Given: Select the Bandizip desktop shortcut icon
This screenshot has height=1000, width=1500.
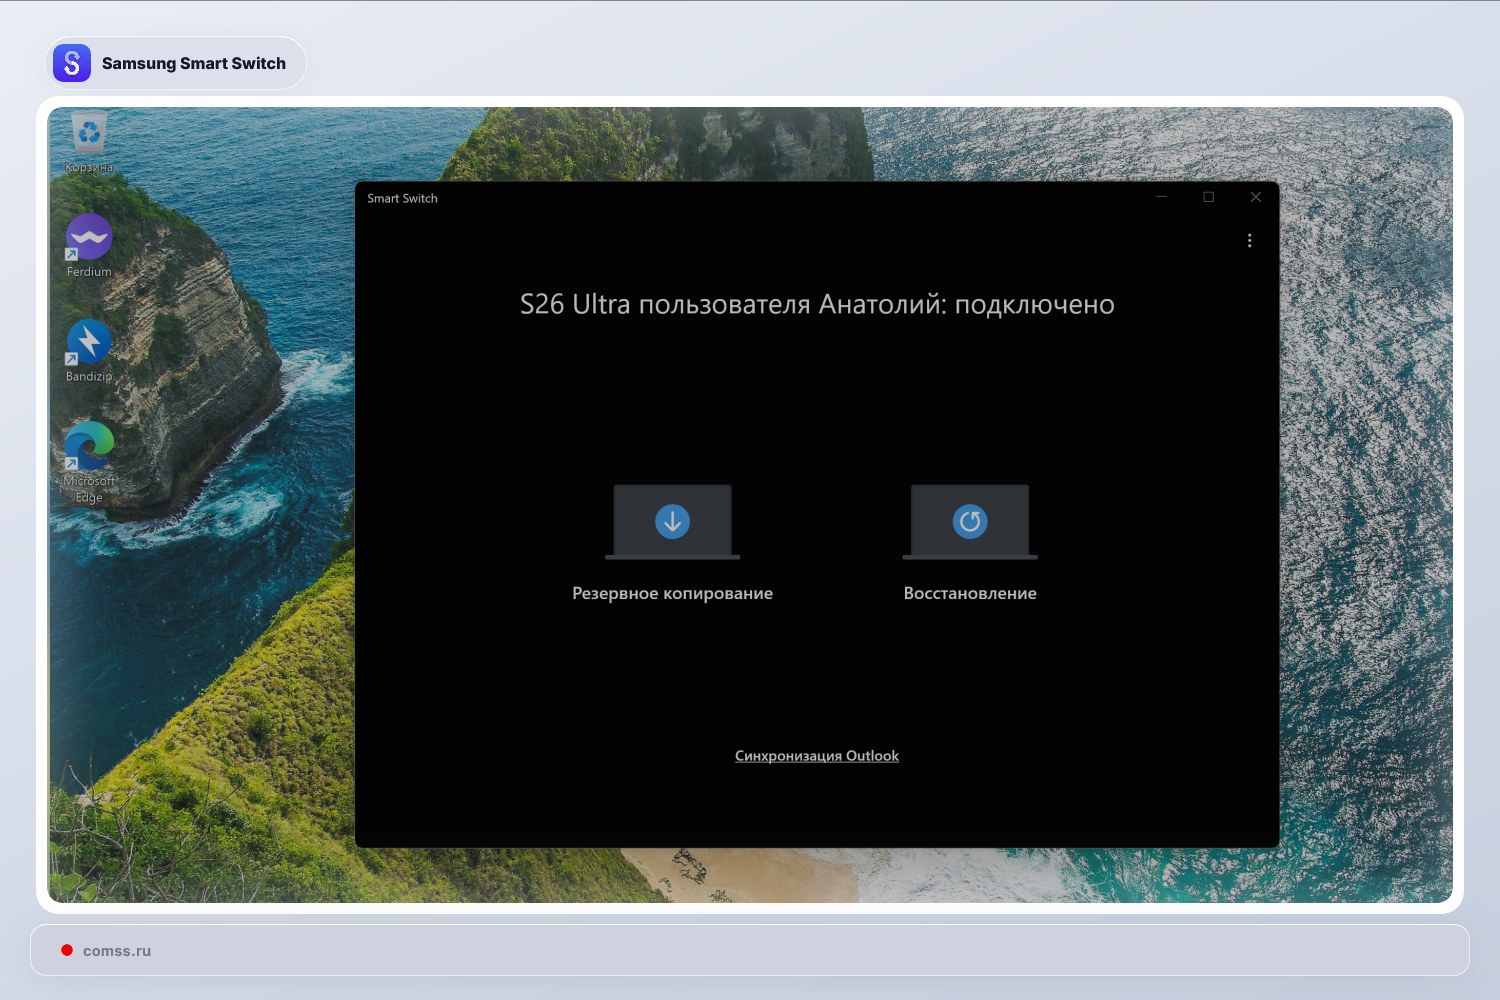Looking at the screenshot, I should tap(89, 342).
